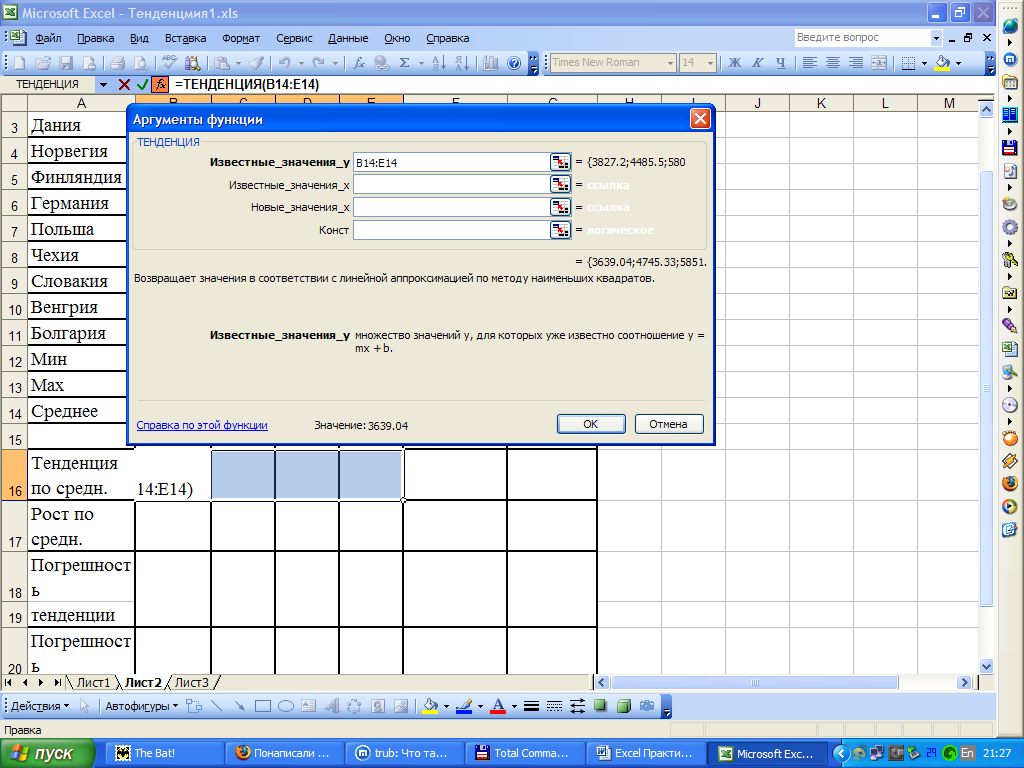
Task: Collapse dialog via Известные_значения_y range selector
Action: point(560,162)
